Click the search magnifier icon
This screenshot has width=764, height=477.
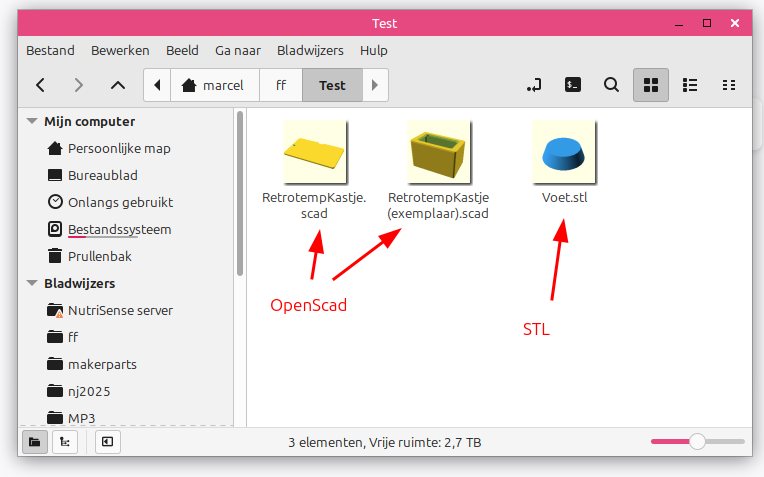click(611, 86)
